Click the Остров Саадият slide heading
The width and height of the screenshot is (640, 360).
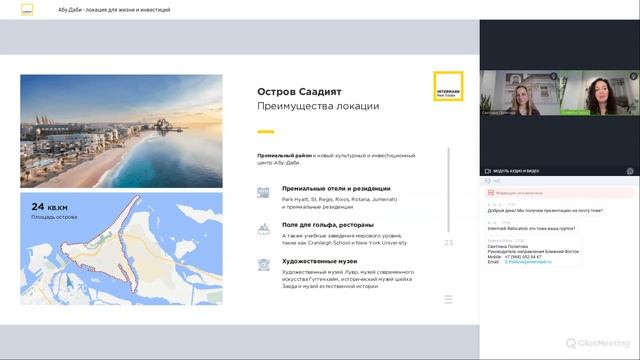pyautogui.click(x=299, y=92)
